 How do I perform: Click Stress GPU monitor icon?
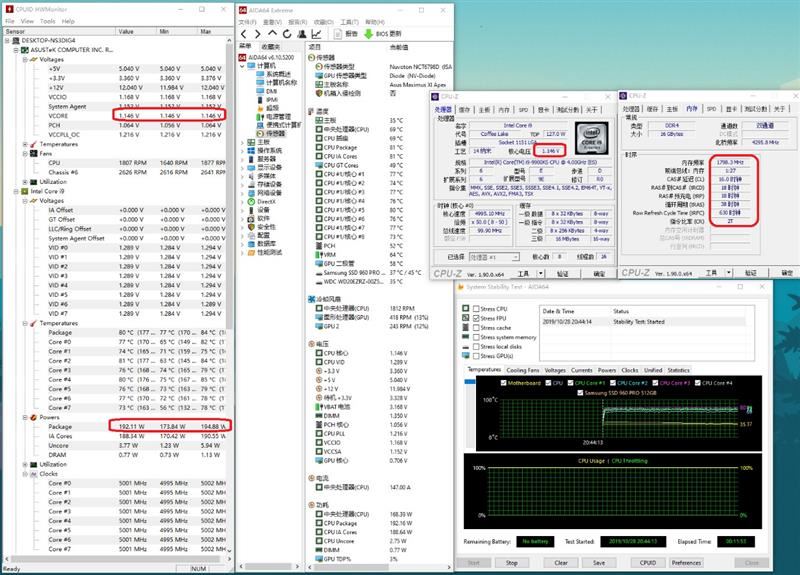tap(465, 356)
